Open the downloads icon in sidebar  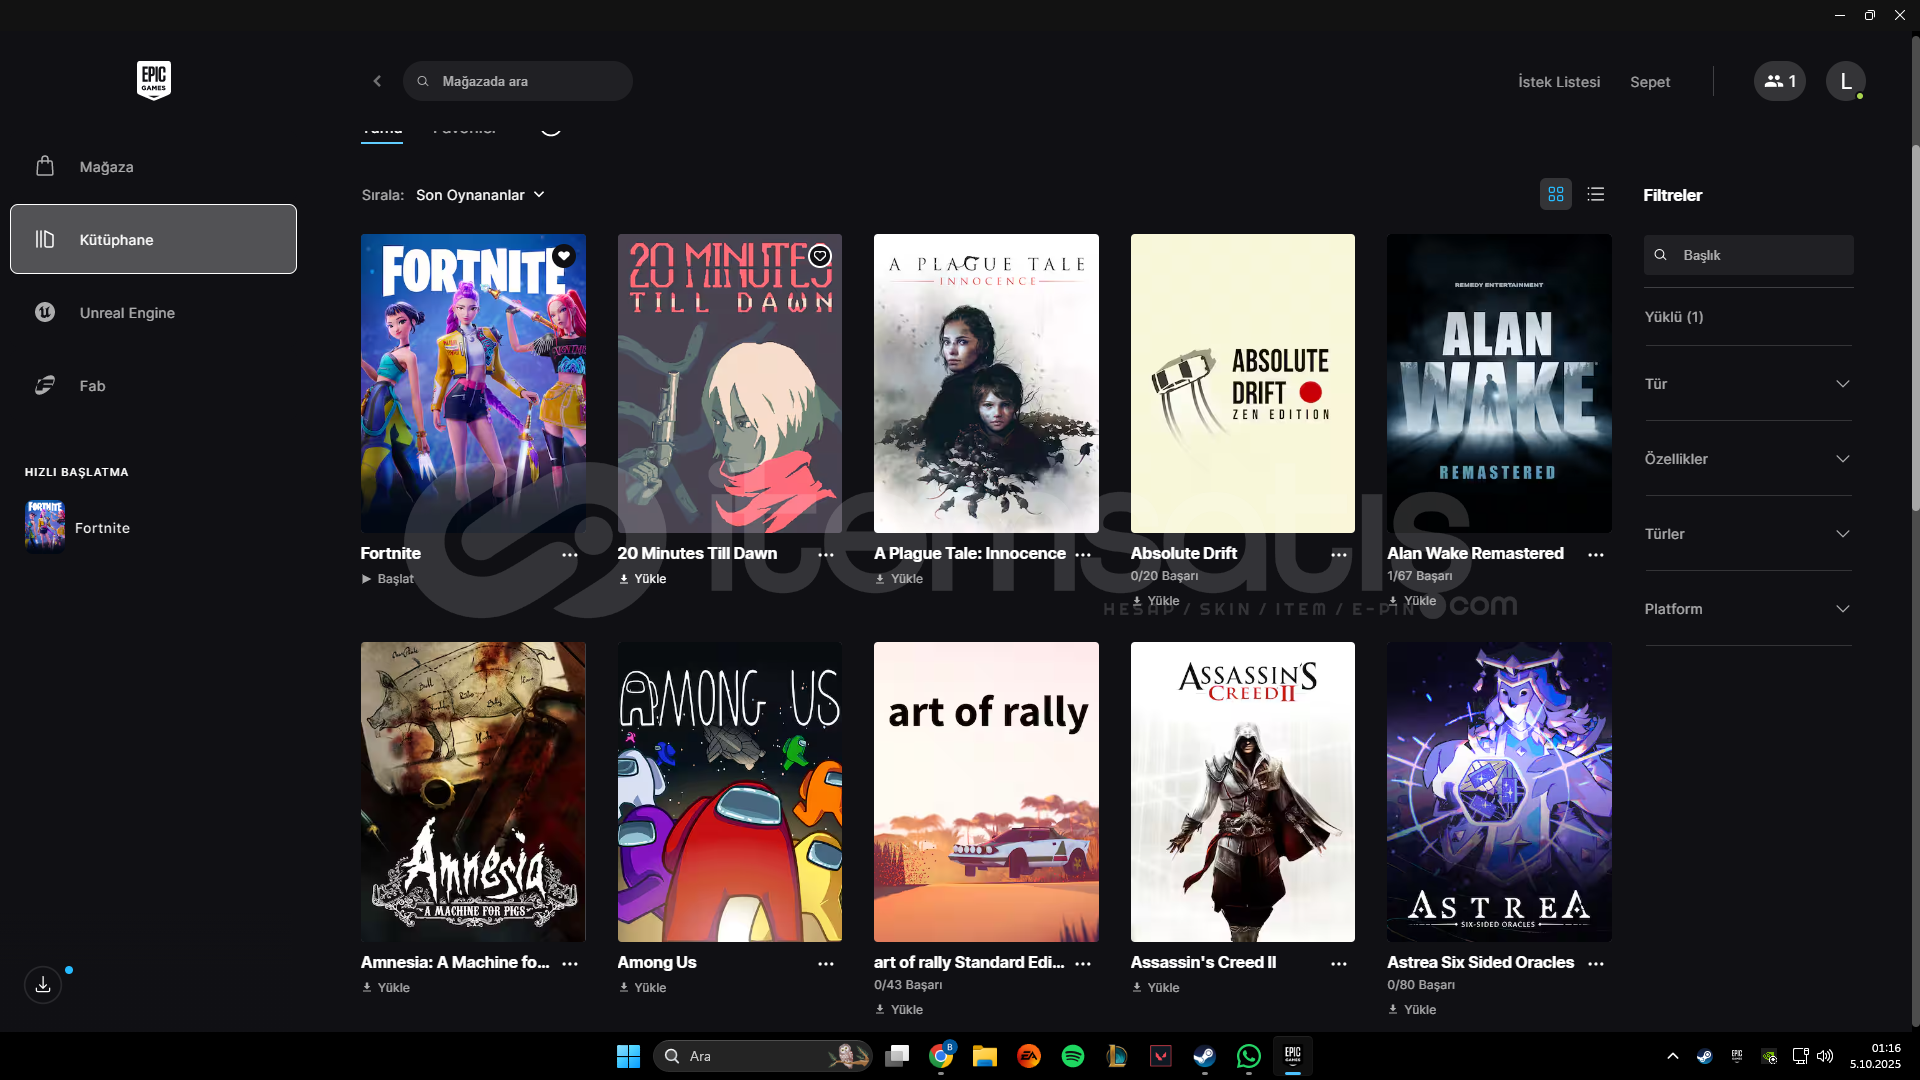pos(43,985)
